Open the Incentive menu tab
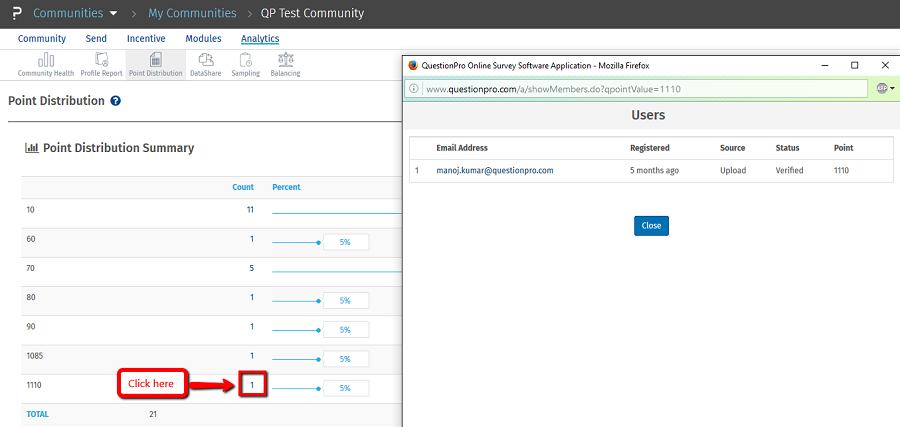Viewport: 900px width, 427px height. tap(146, 39)
